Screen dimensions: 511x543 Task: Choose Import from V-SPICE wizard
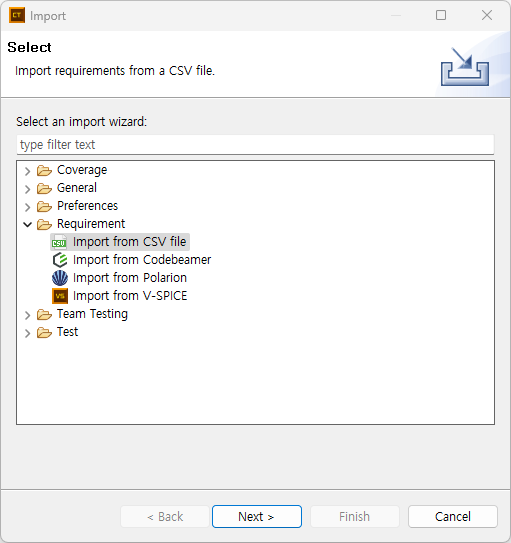click(x=130, y=296)
